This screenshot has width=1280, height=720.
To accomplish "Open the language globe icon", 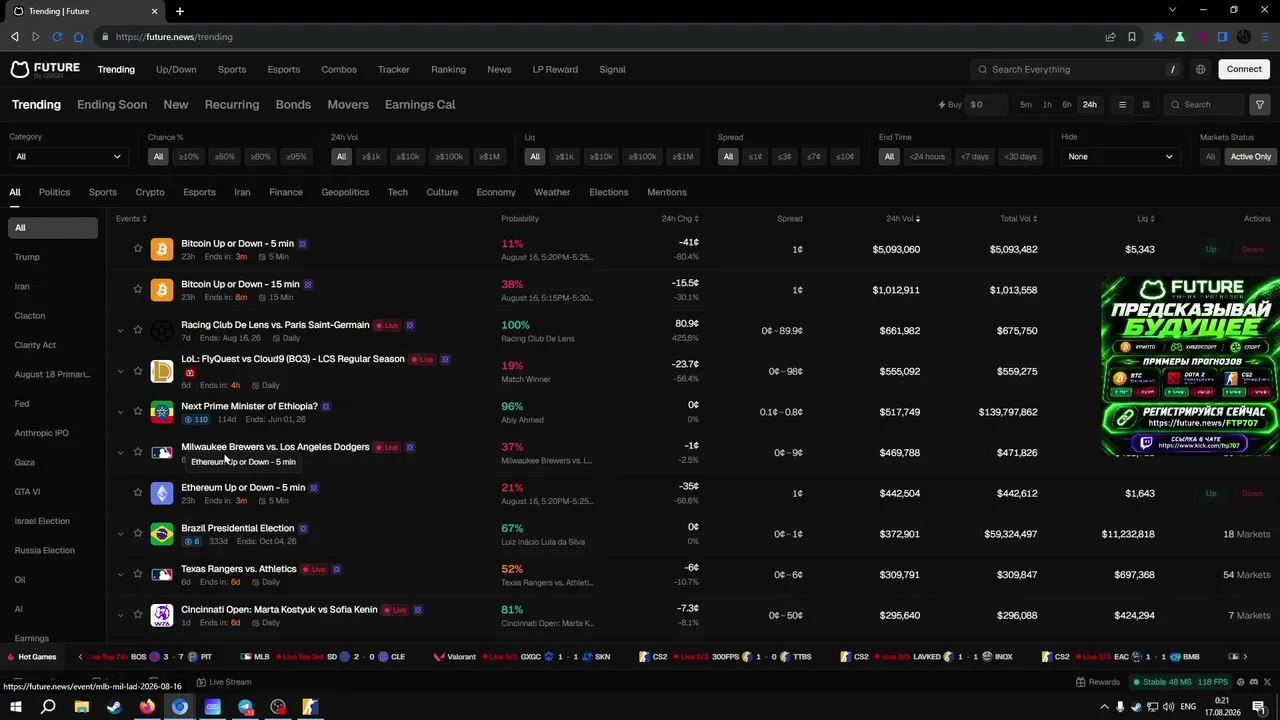I will coord(1200,70).
